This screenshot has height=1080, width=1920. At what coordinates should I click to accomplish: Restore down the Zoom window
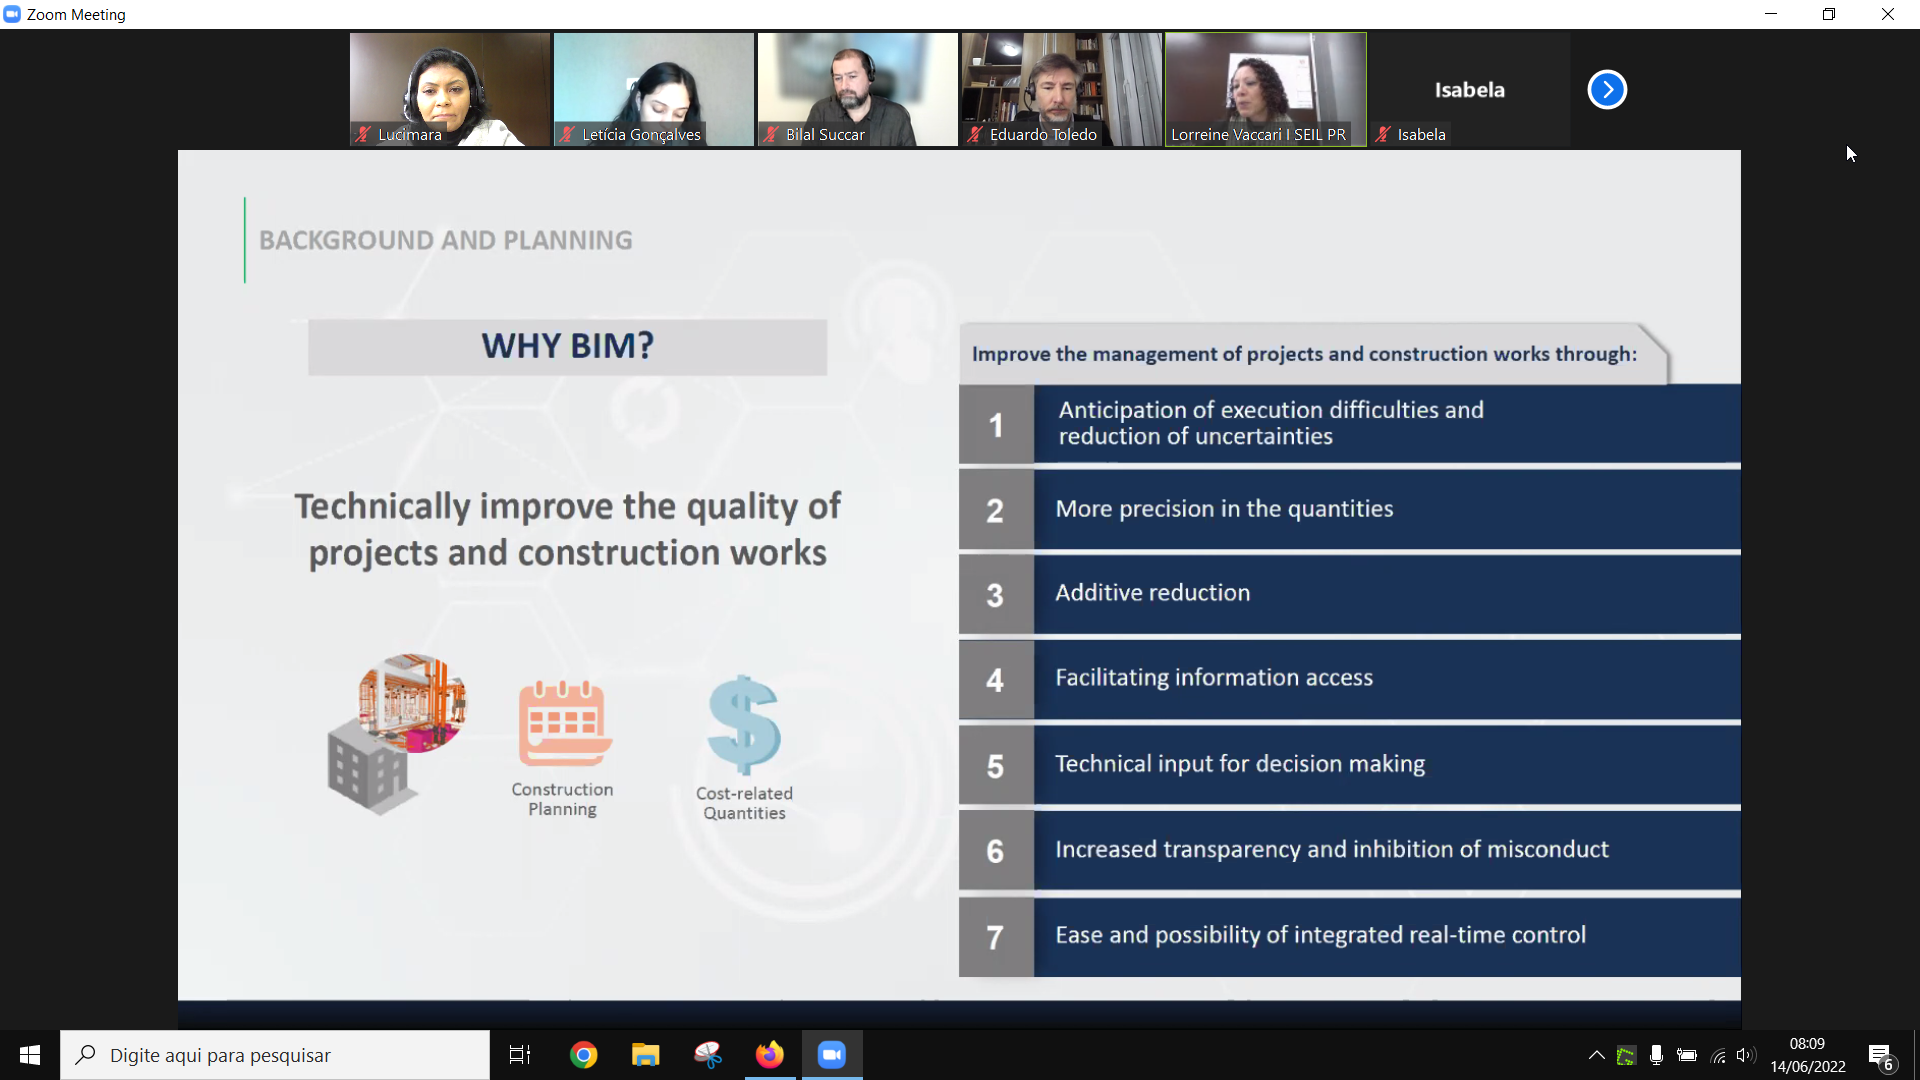(1829, 14)
